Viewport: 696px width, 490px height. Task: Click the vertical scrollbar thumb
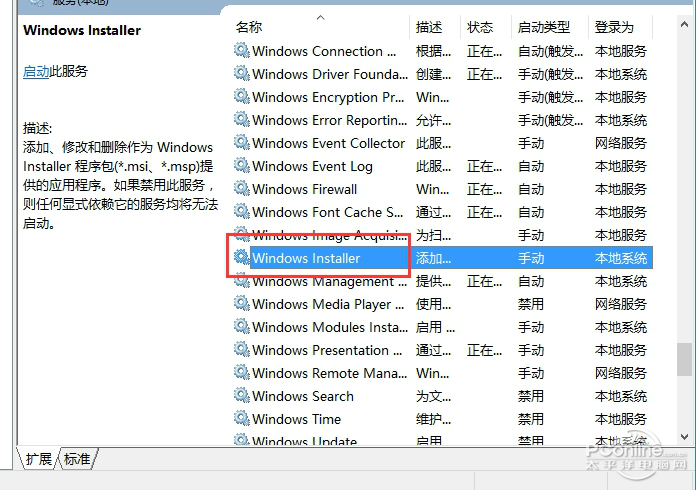684,360
